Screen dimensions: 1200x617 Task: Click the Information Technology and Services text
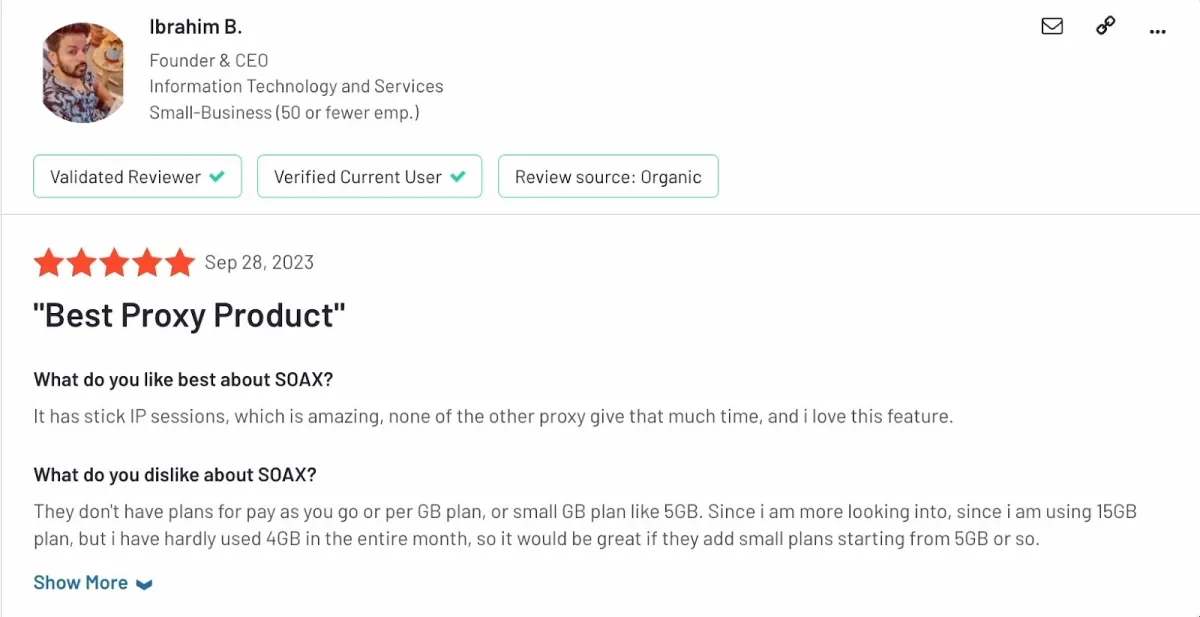click(296, 87)
